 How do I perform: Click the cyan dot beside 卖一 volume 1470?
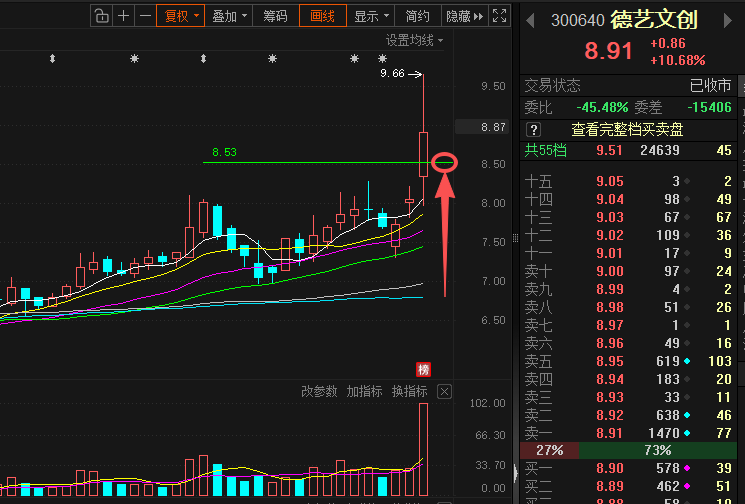(687, 433)
